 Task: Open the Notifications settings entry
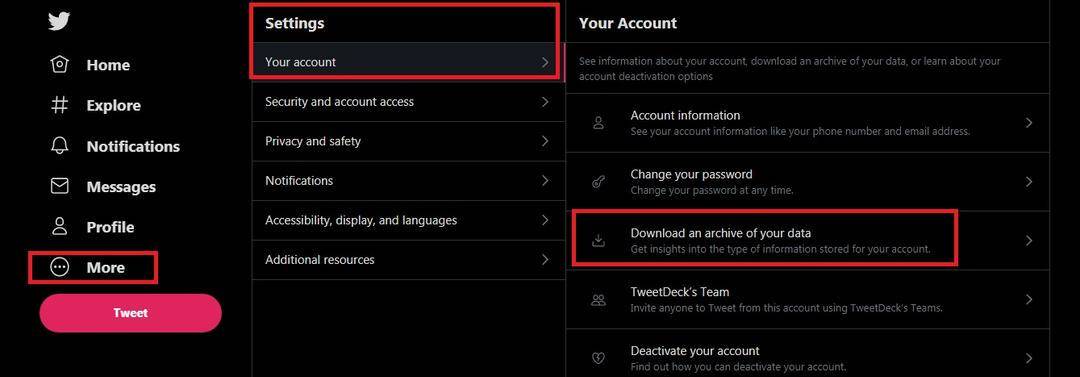coord(408,181)
